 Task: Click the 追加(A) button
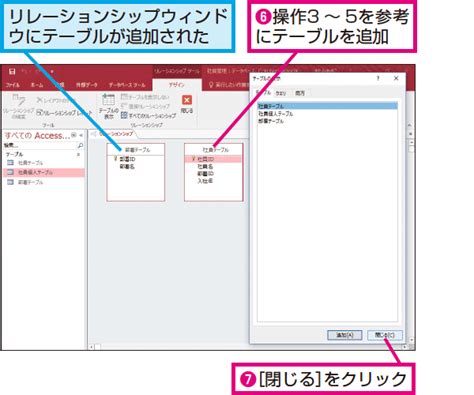point(345,335)
